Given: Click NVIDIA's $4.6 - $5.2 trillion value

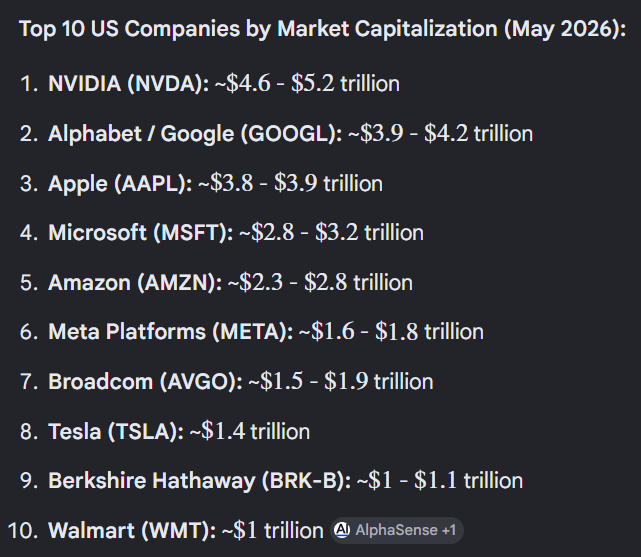Looking at the screenshot, I should tap(307, 83).
